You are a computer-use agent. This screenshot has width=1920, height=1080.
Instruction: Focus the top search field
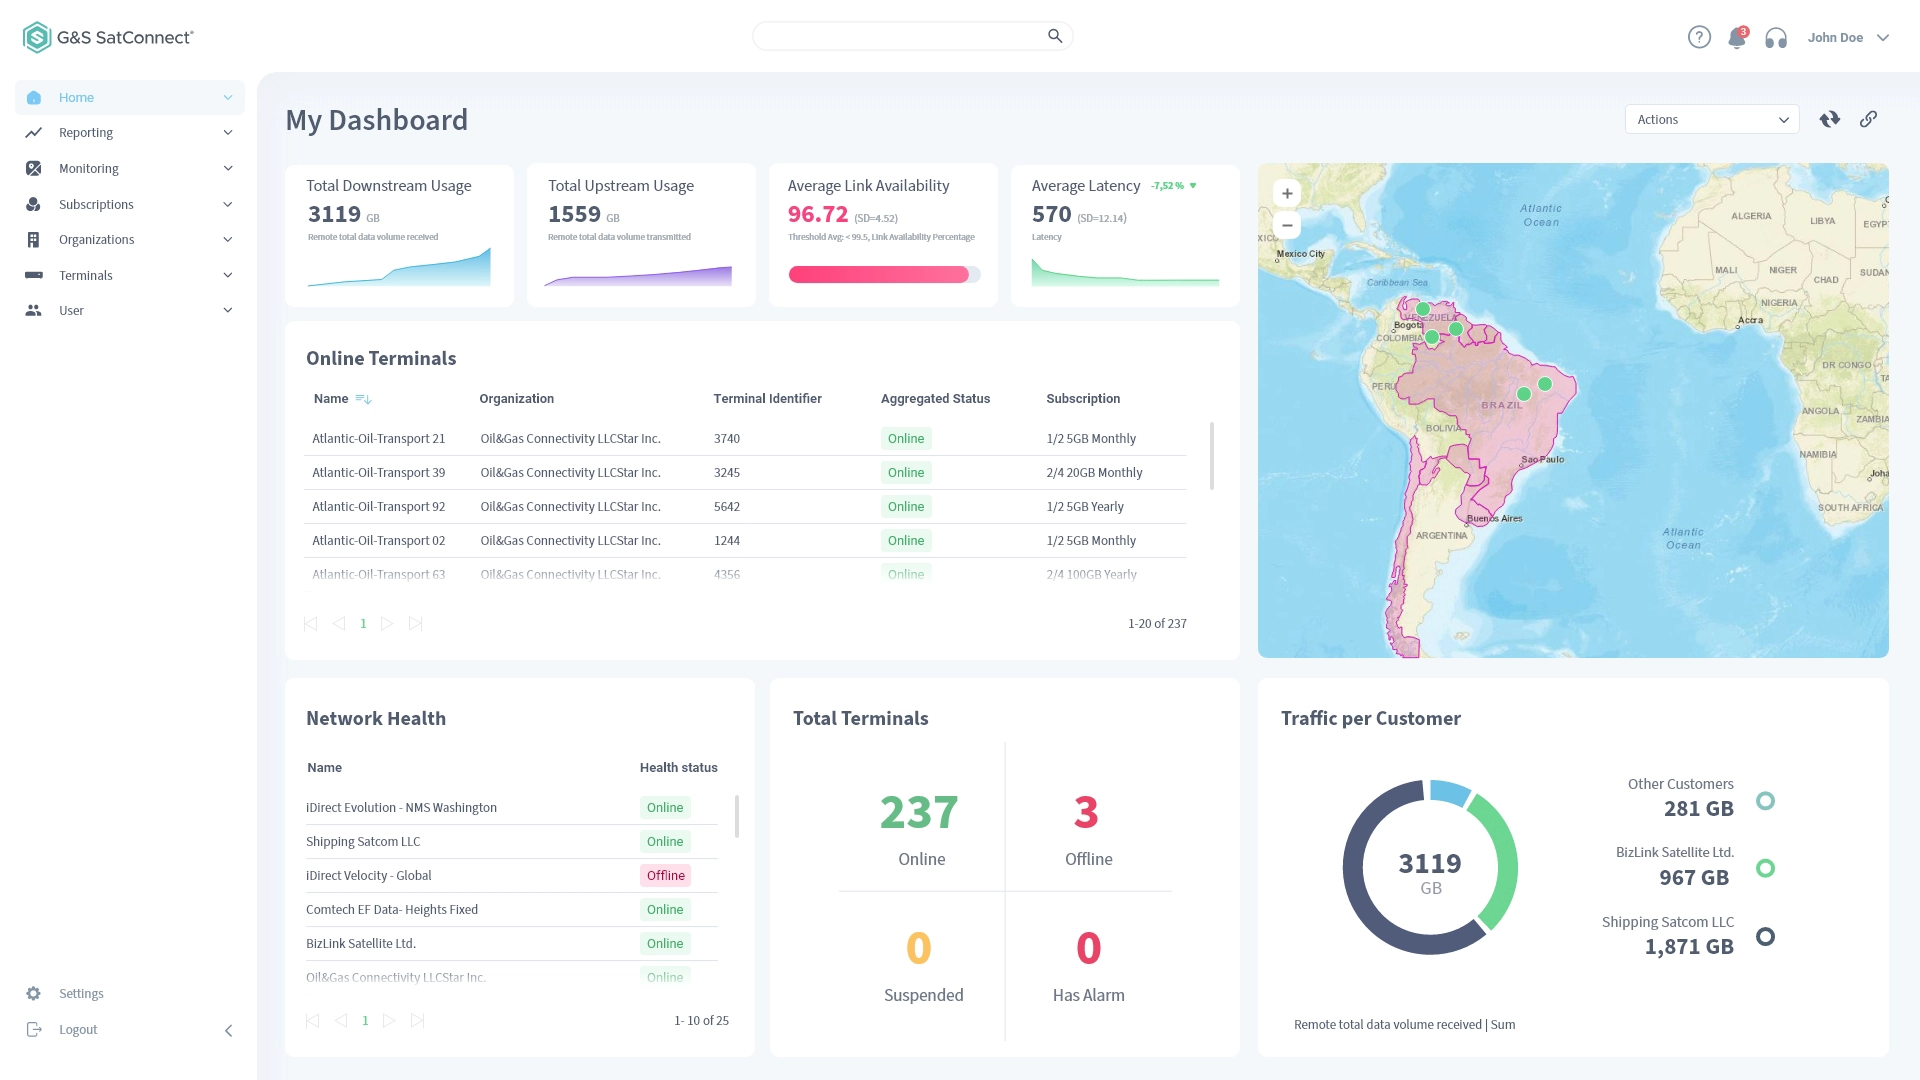(912, 36)
